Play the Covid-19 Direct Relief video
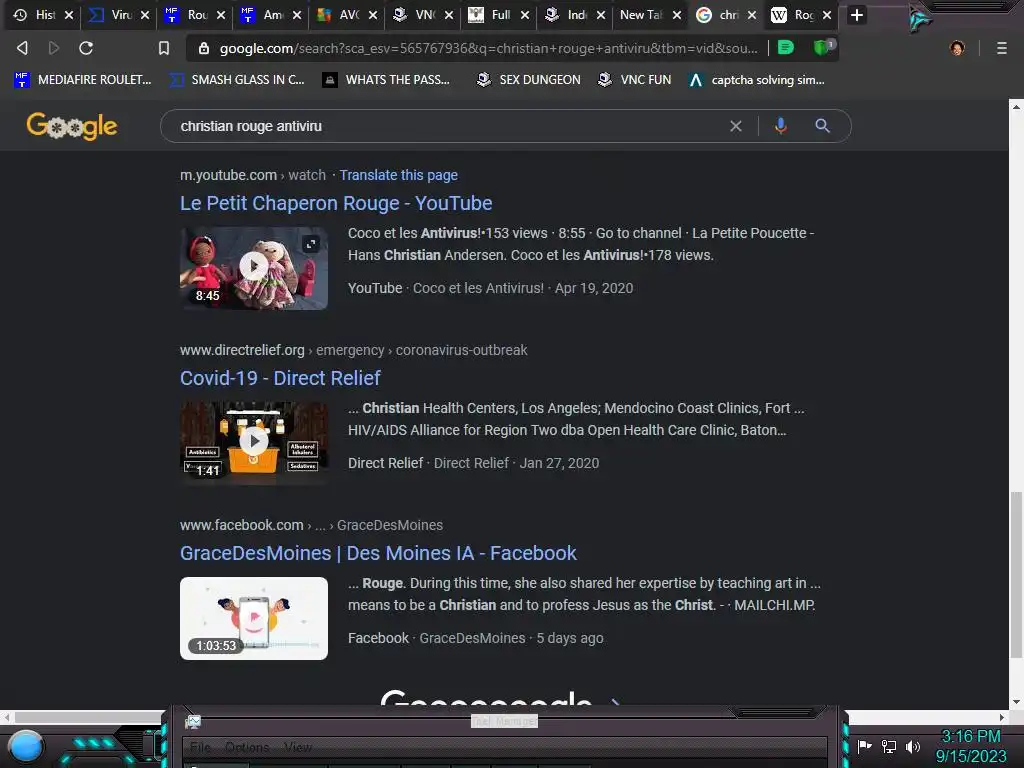This screenshot has width=1024, height=768. point(254,441)
